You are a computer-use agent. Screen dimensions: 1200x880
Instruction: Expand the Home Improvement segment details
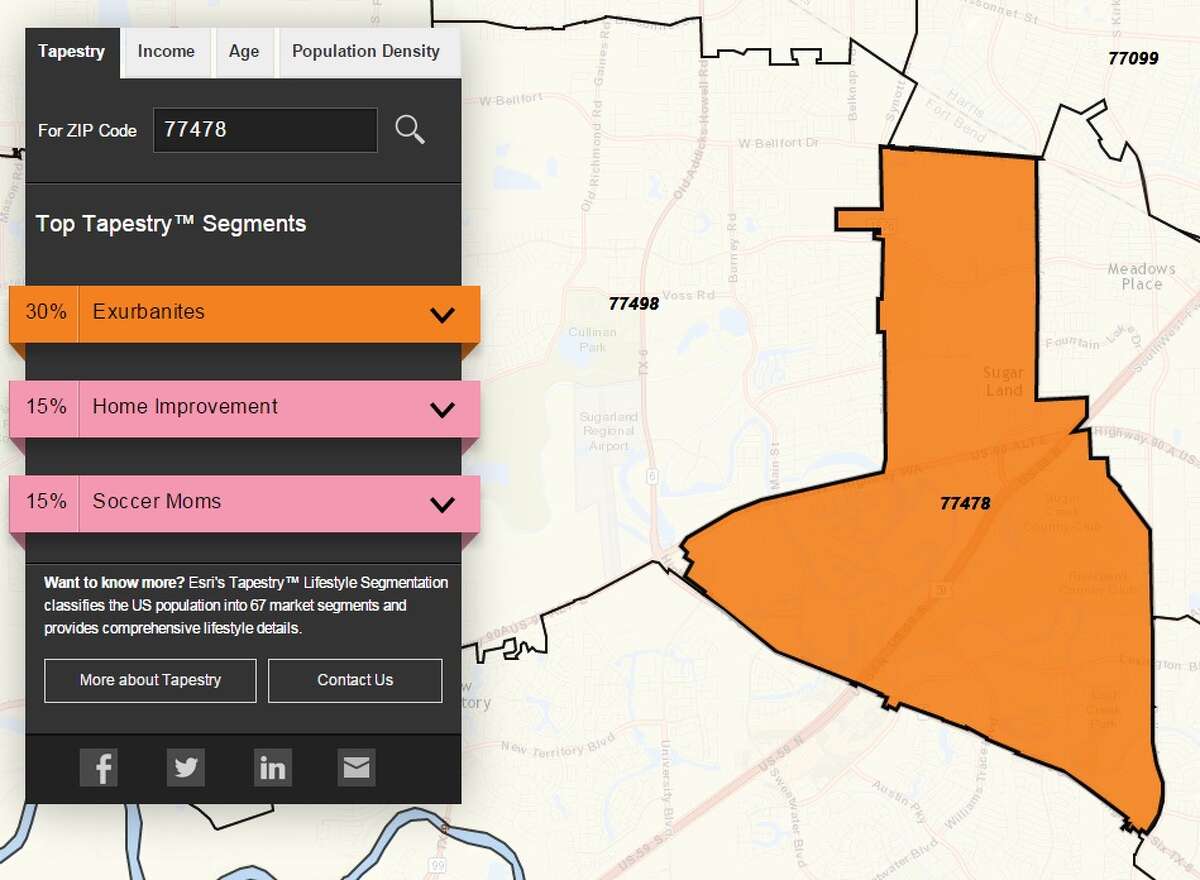pos(441,408)
